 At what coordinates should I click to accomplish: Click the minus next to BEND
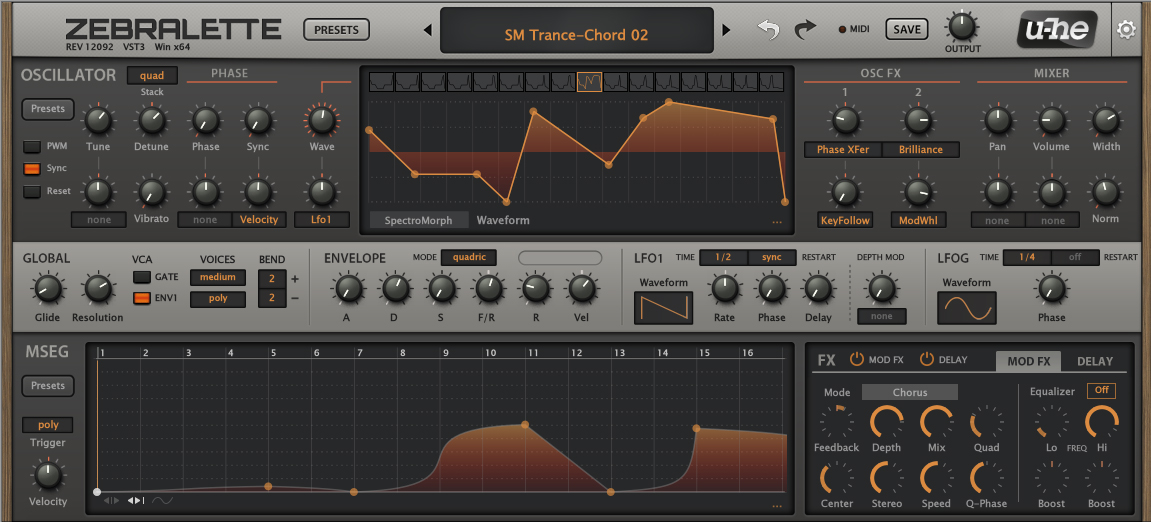pyautogui.click(x=295, y=298)
